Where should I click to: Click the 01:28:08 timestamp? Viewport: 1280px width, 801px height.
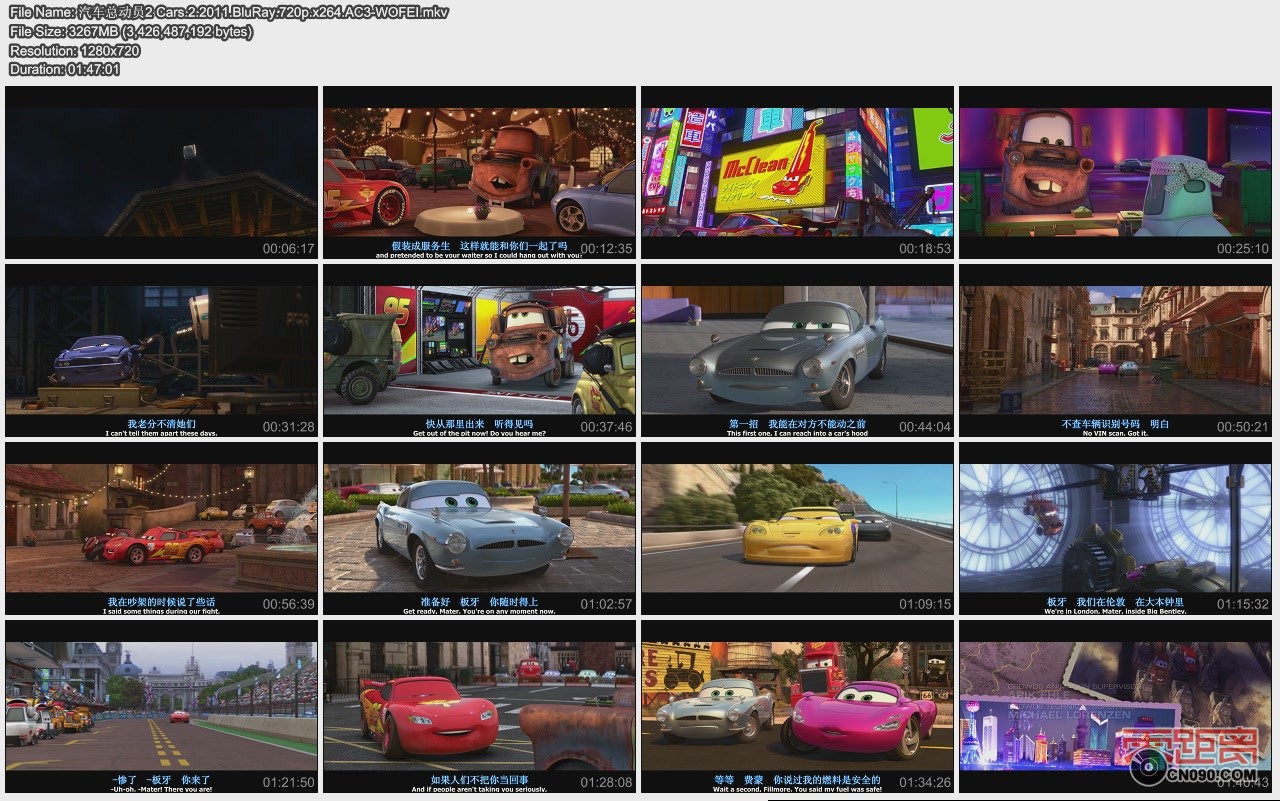click(x=607, y=783)
